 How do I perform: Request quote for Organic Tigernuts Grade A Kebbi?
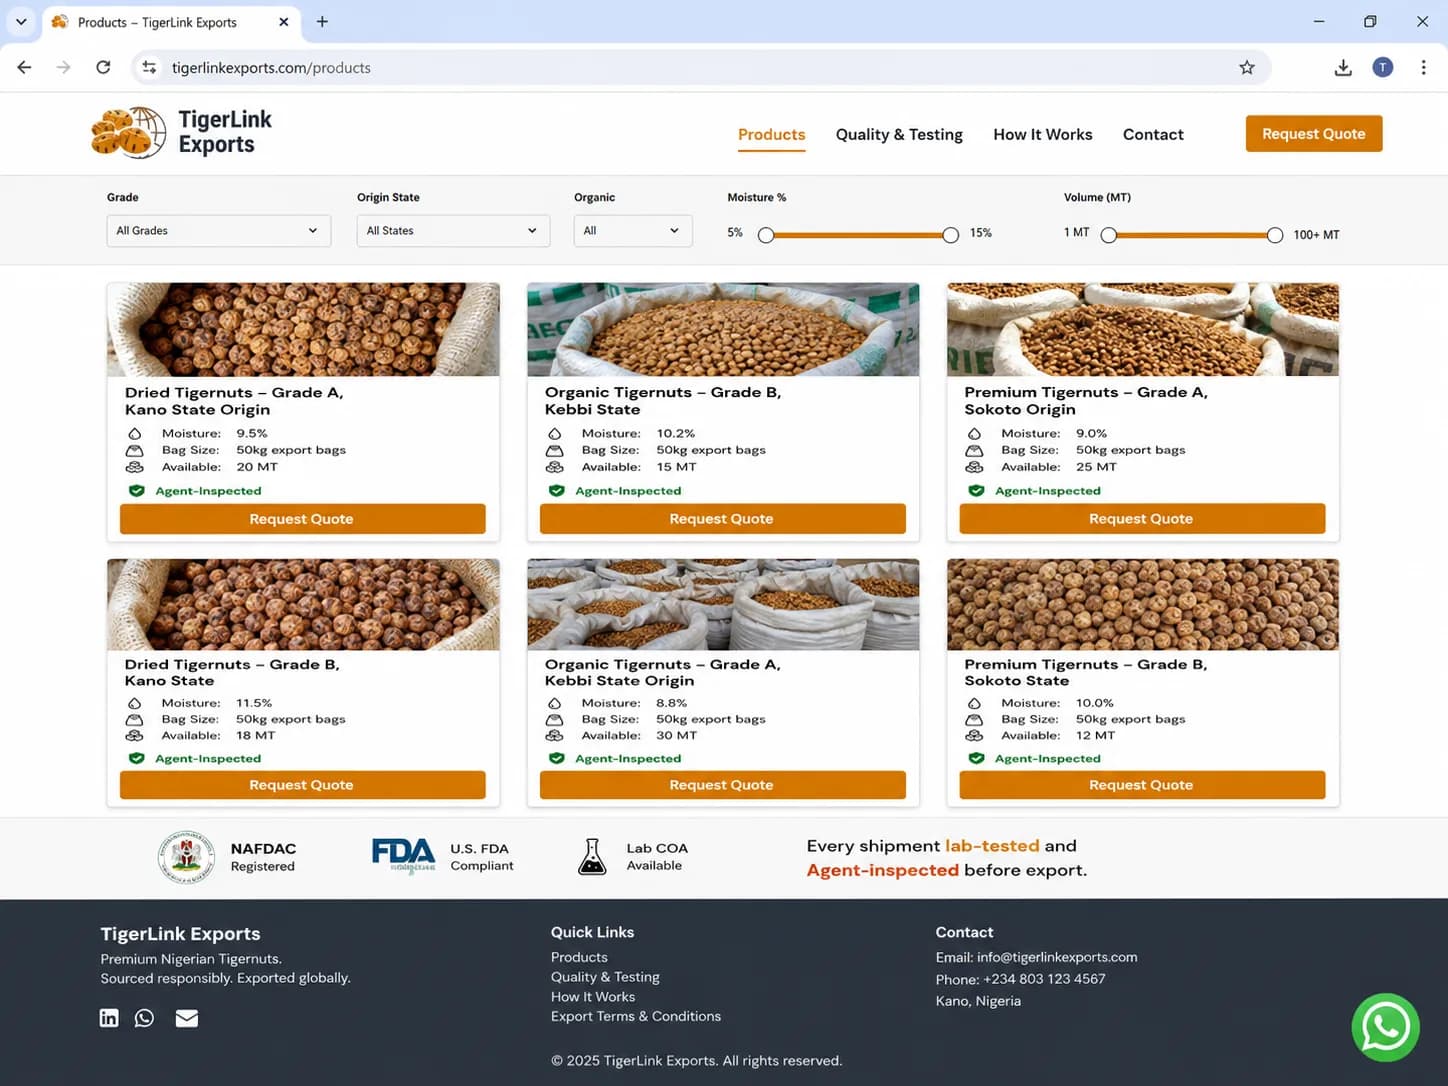[722, 785]
